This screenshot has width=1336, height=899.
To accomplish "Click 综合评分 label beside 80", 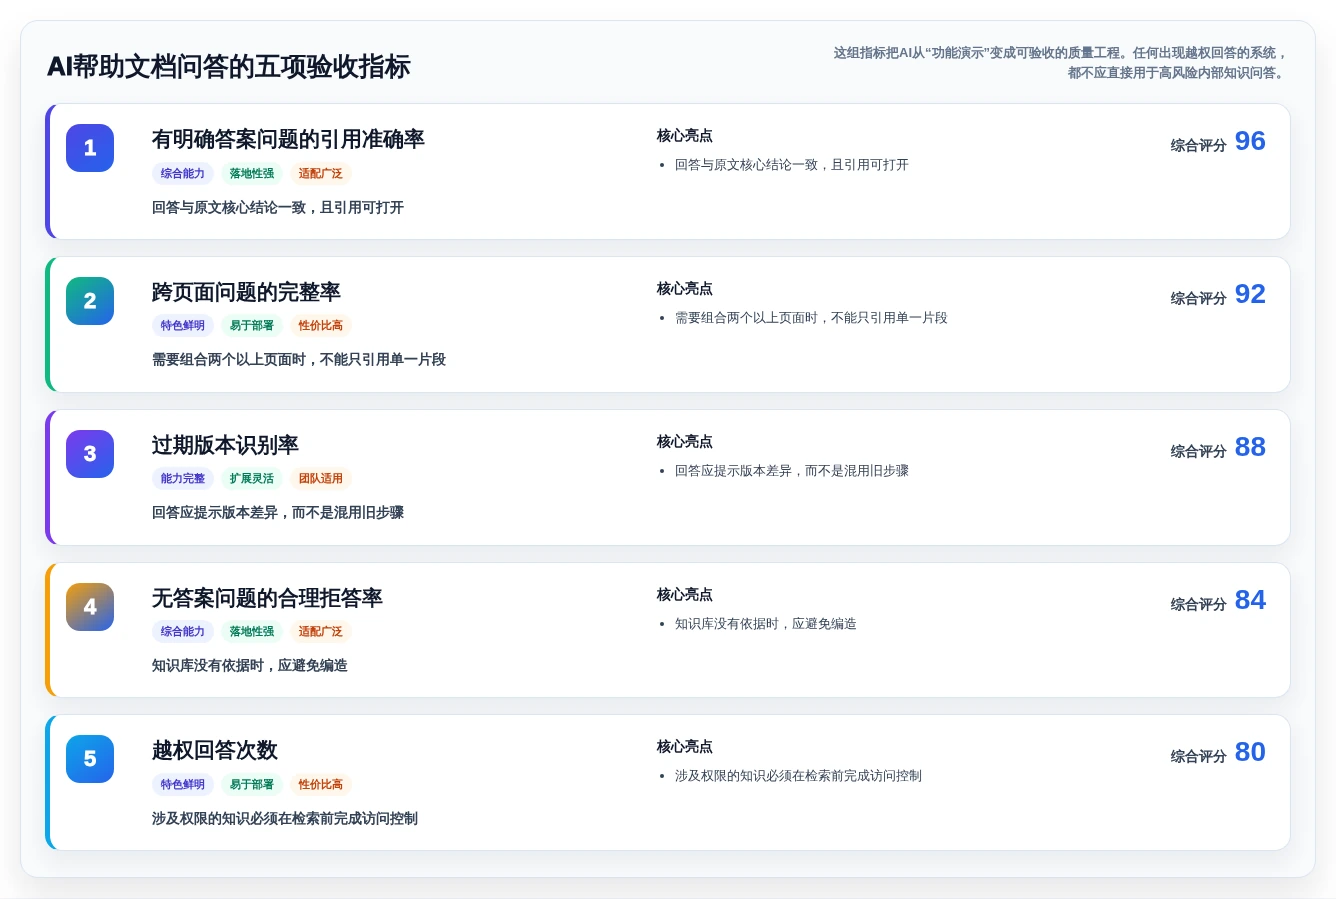I will click(1198, 757).
